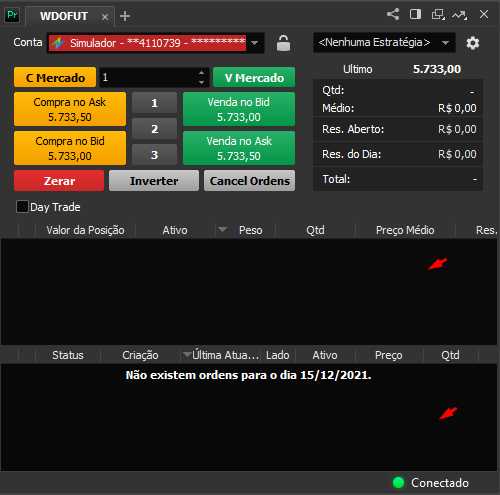Select quantity preset 1

(154, 103)
